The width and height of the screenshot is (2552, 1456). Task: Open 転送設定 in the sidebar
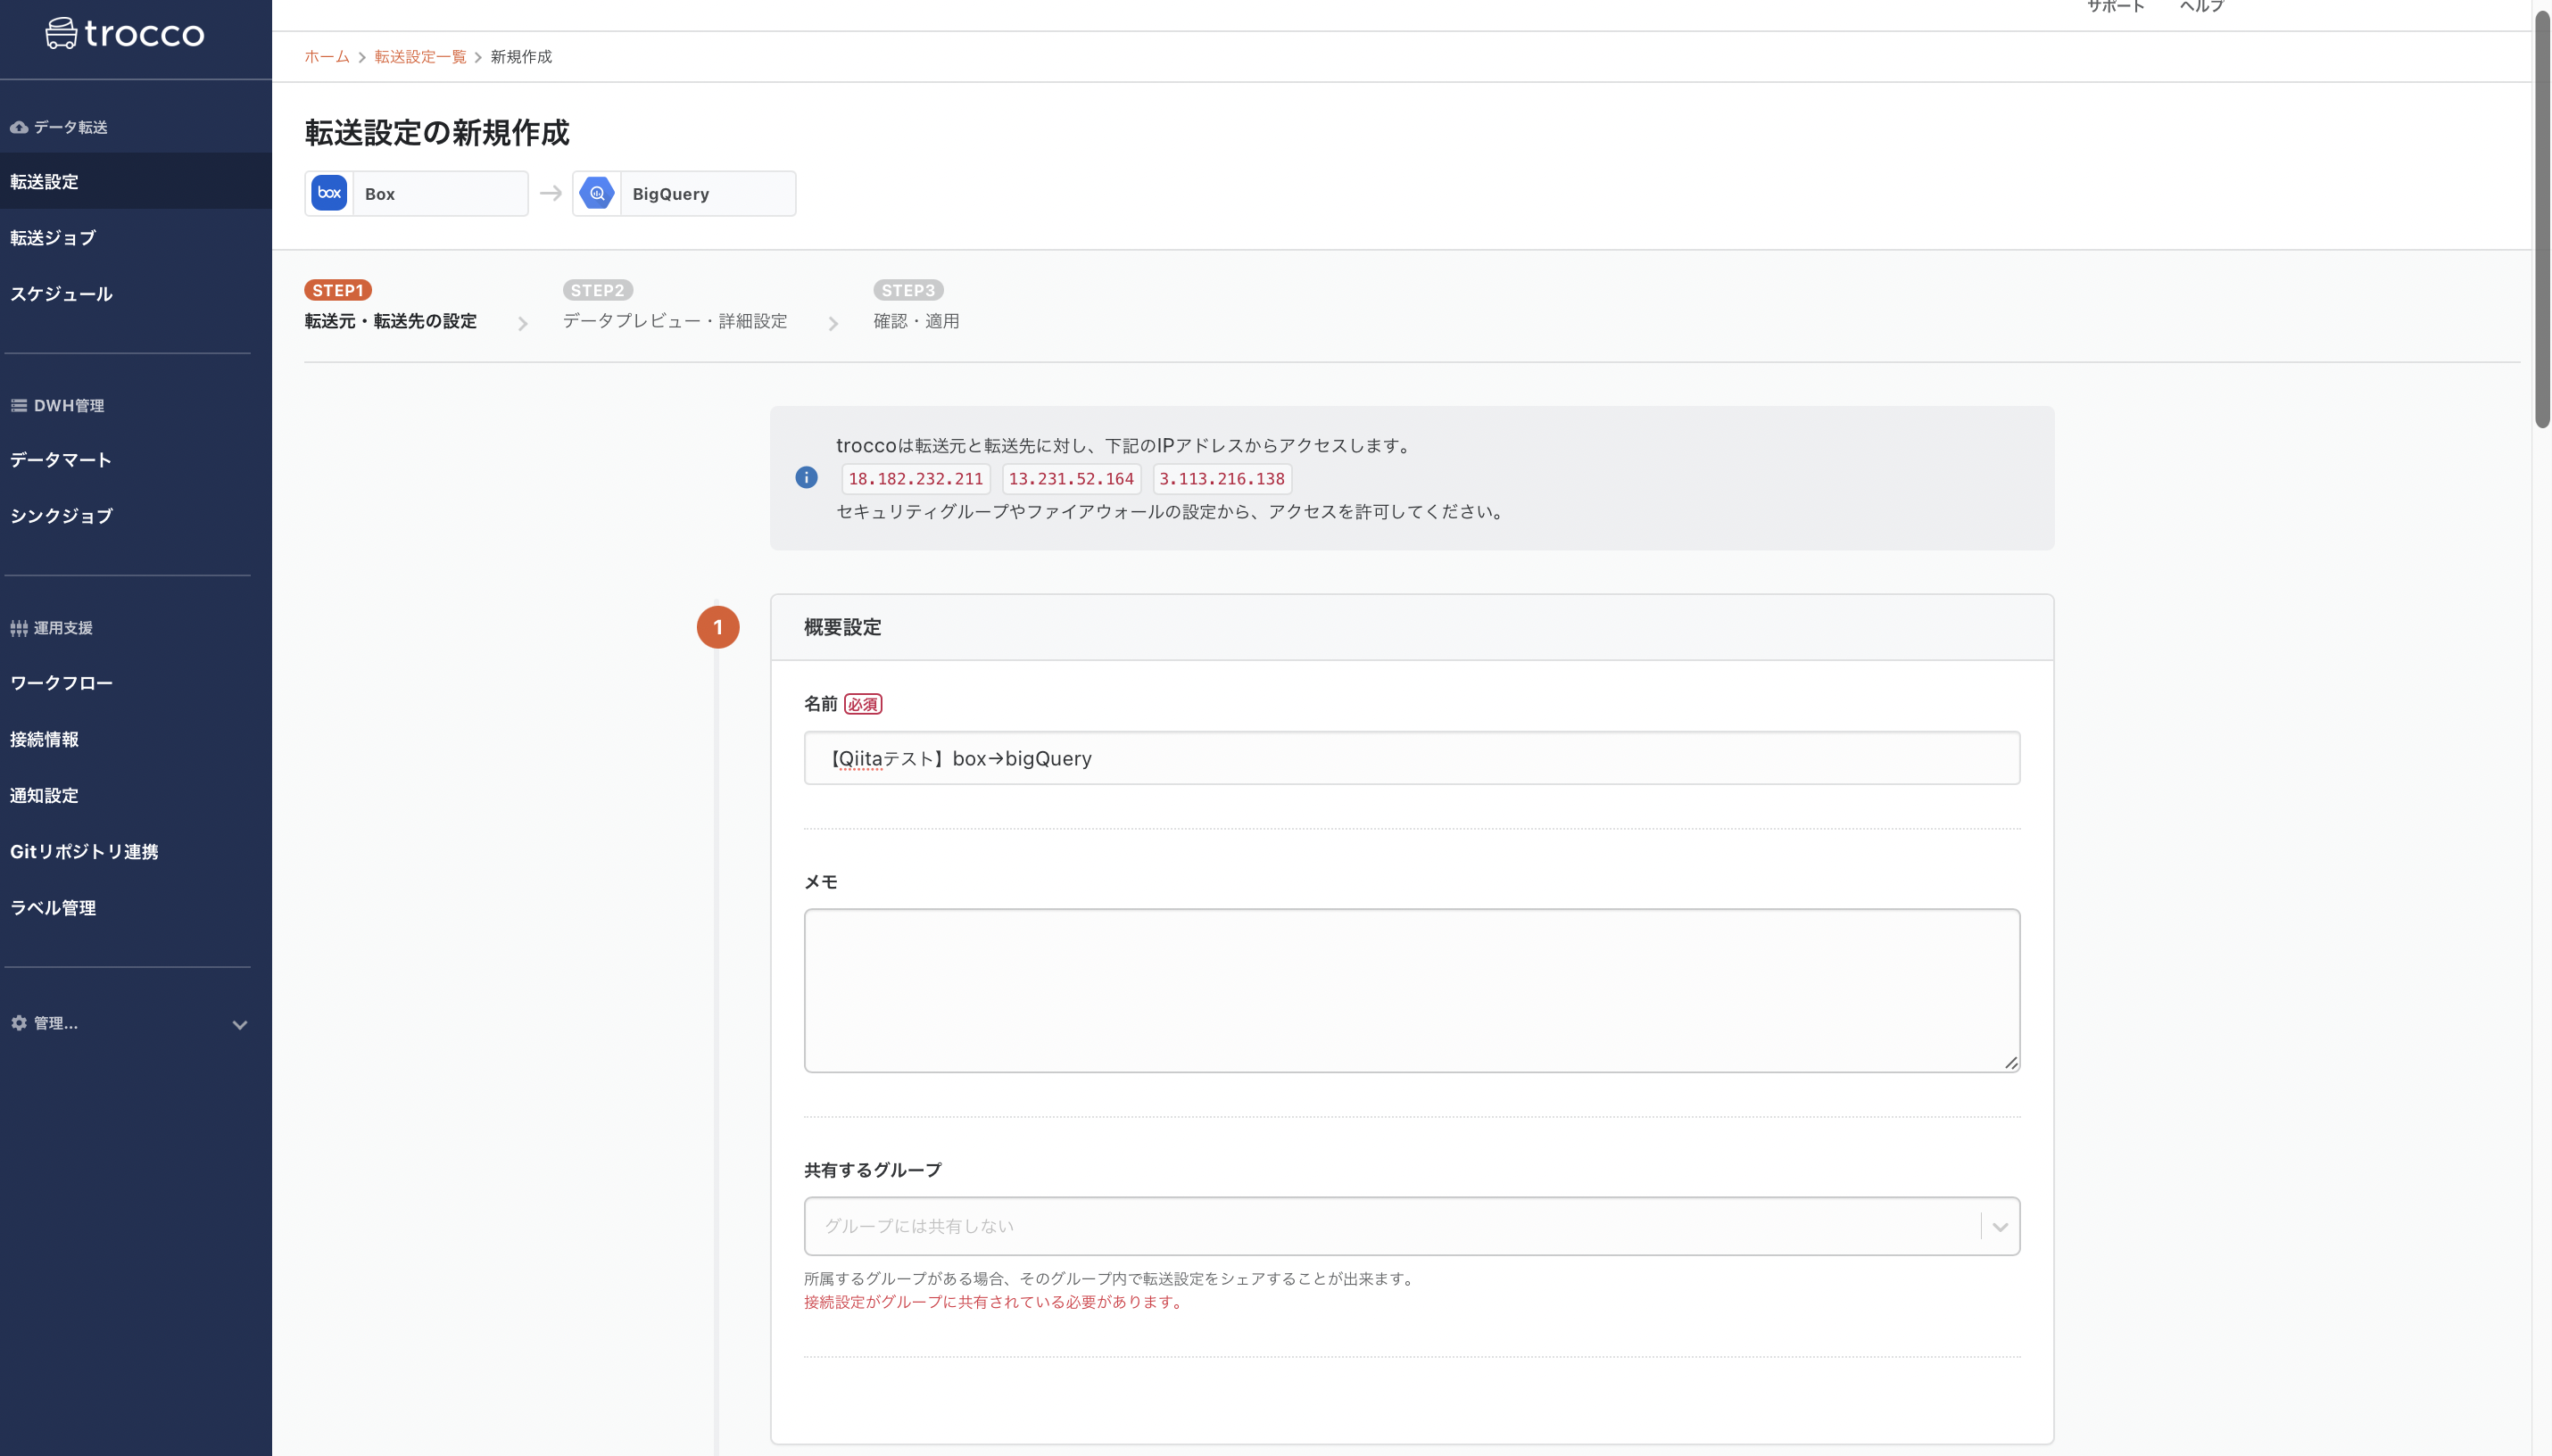pos(136,181)
